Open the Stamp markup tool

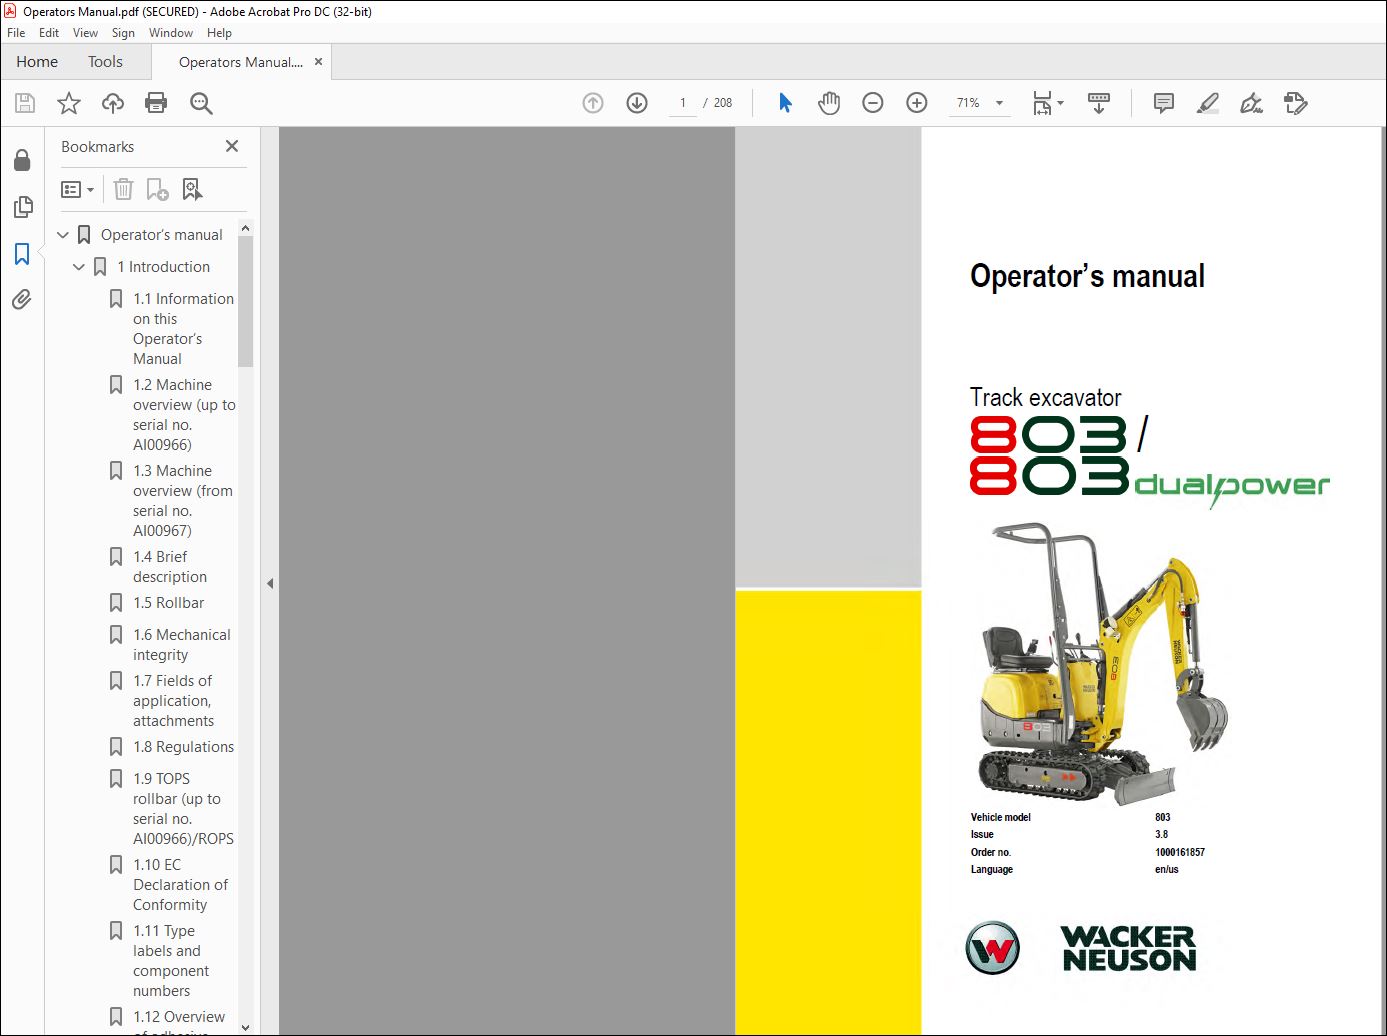tap(1296, 103)
